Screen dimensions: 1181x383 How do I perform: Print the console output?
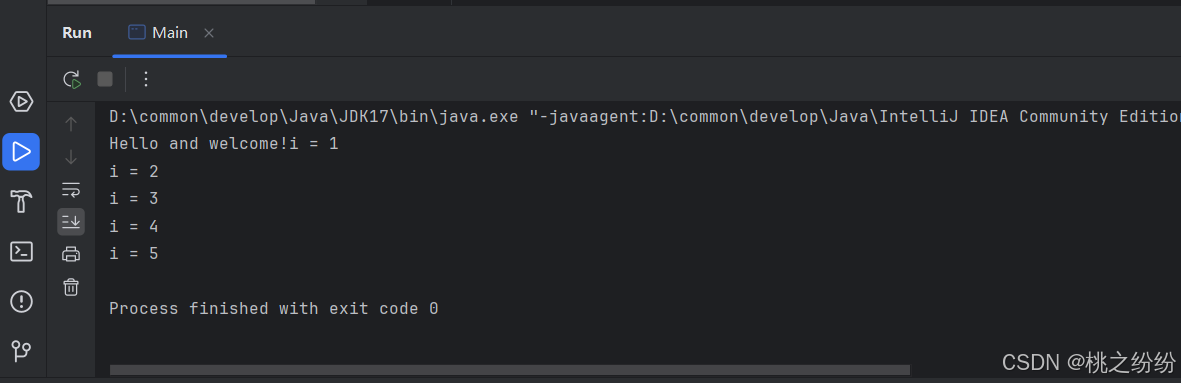click(71, 254)
